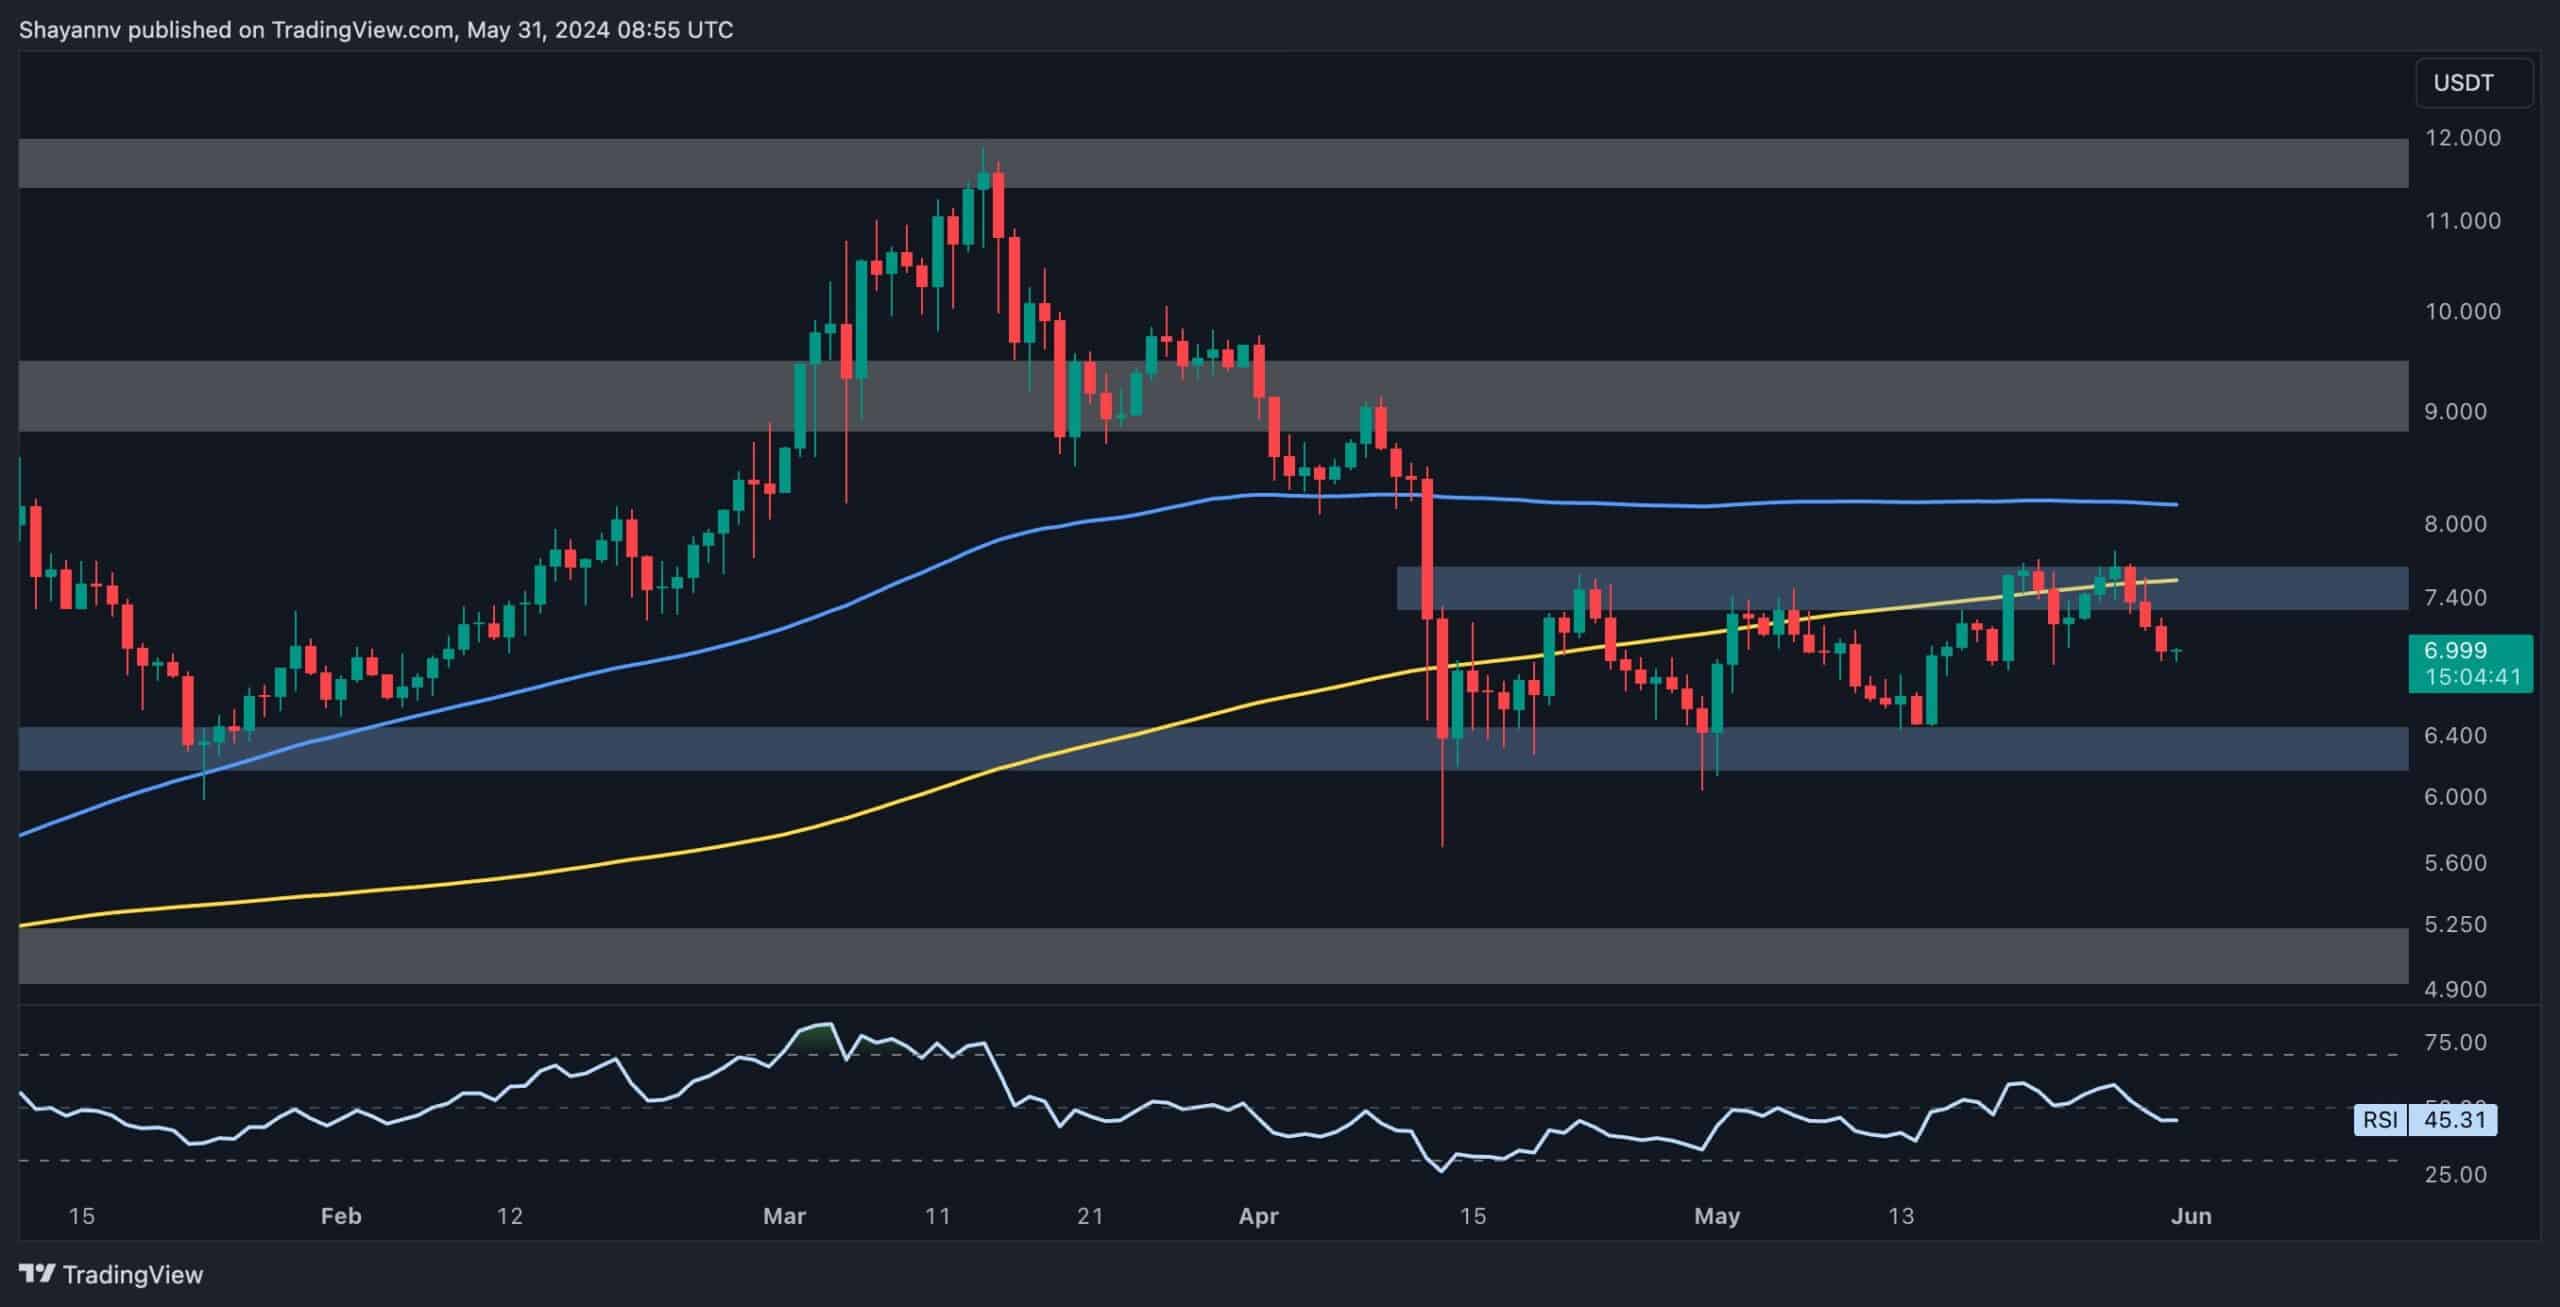The height and width of the screenshot is (1307, 2560).
Task: Click the TradingView wordmark text at bottom
Action: coord(132,1275)
